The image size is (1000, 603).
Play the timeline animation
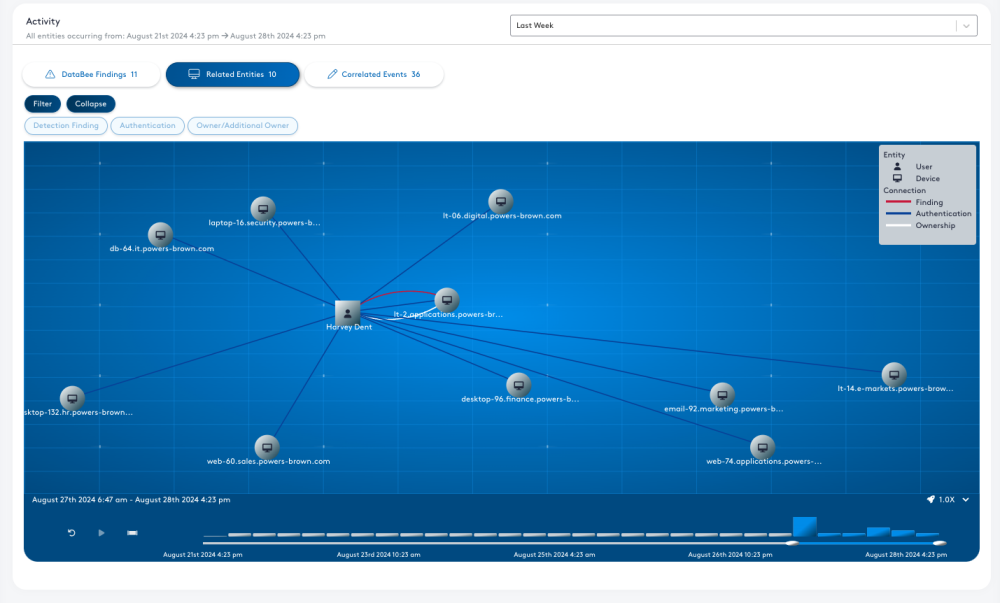[x=101, y=533]
